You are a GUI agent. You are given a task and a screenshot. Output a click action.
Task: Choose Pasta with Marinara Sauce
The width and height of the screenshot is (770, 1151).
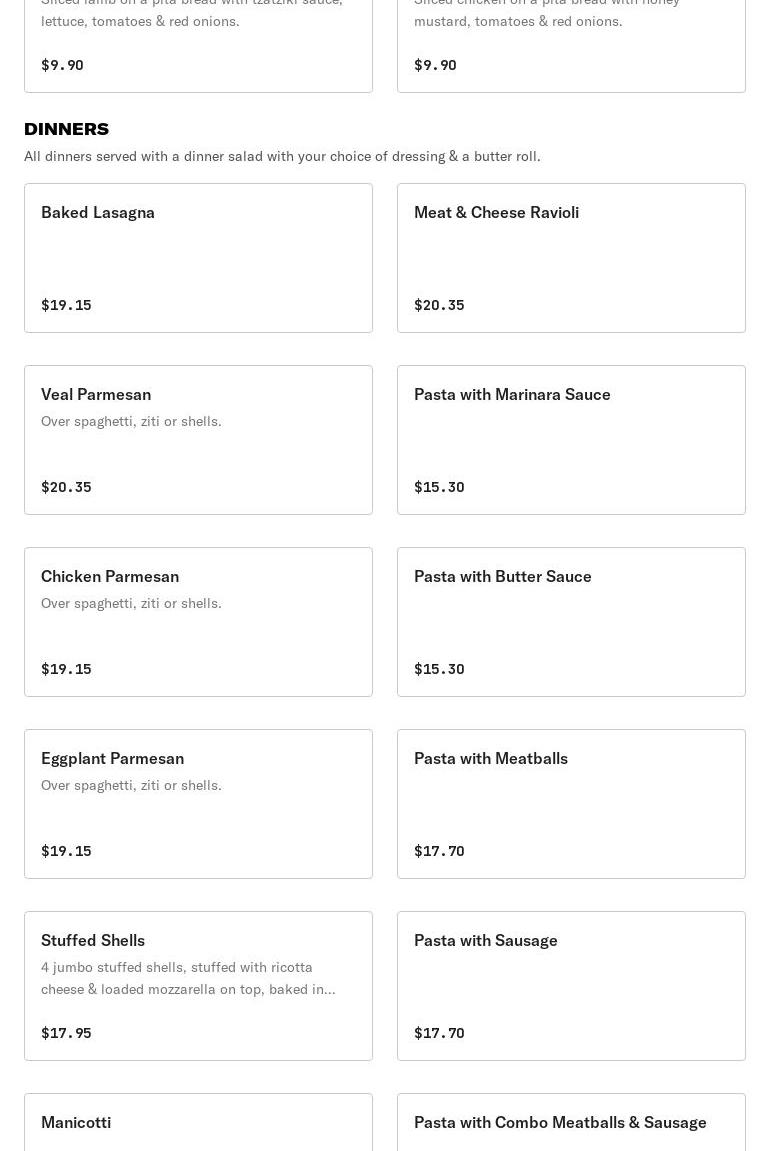click(571, 439)
